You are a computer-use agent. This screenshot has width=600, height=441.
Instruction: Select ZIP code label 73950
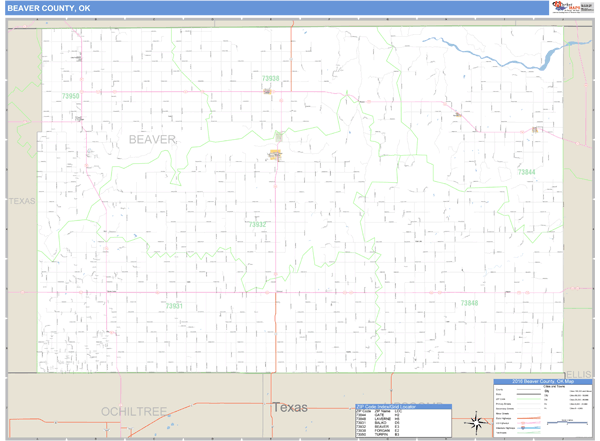70,96
